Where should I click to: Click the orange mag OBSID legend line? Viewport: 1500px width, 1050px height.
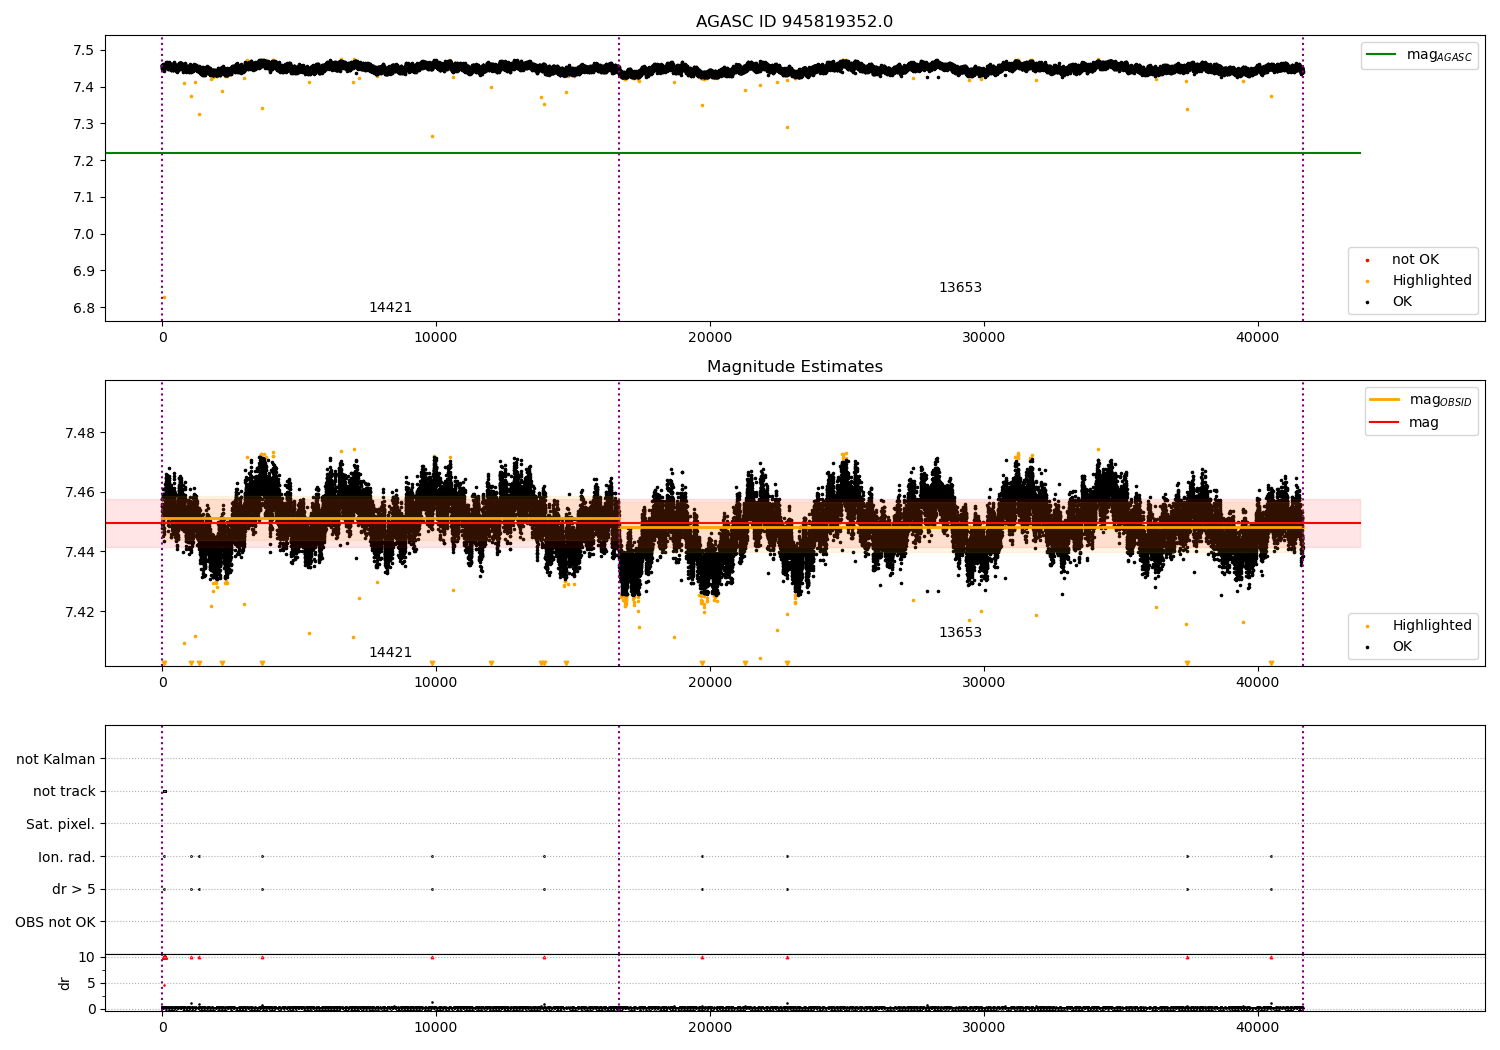(1385, 400)
